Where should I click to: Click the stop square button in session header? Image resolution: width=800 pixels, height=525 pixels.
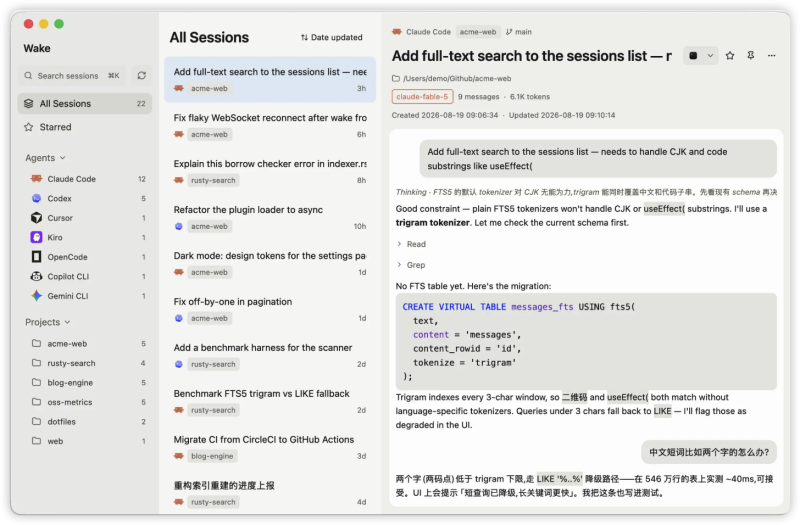(x=693, y=56)
